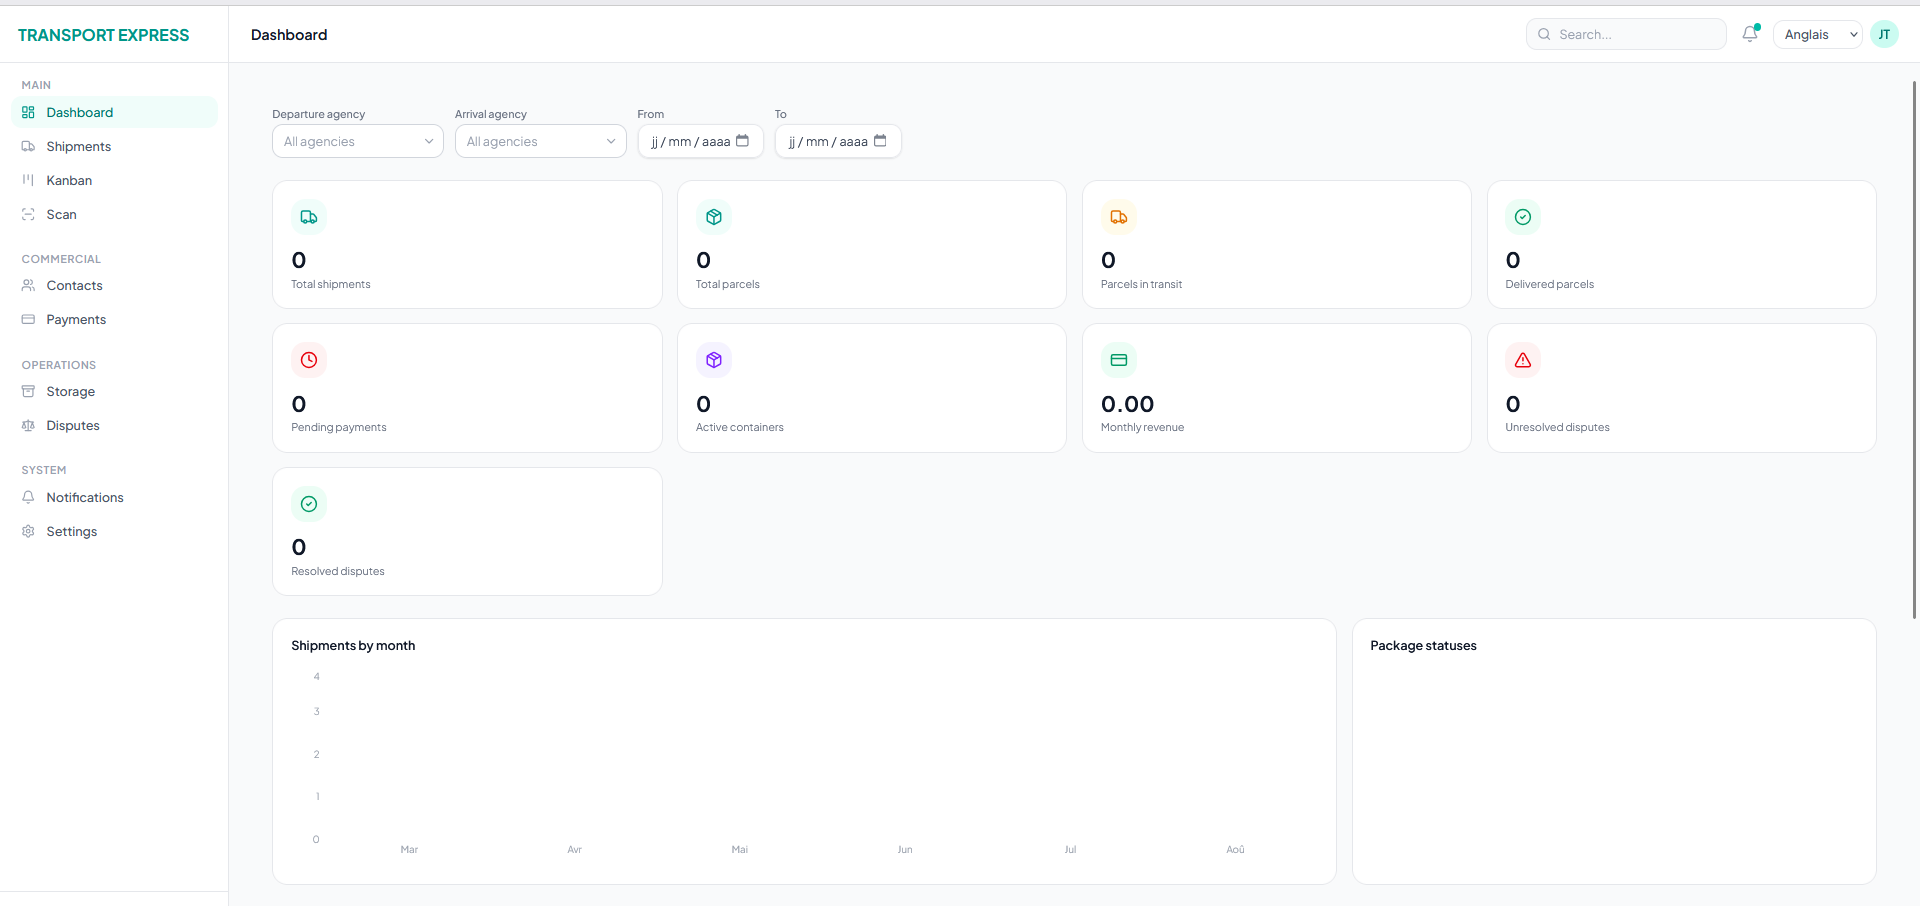This screenshot has width=1920, height=906.
Task: Click the Mar label on chart axis
Action: click(x=409, y=849)
